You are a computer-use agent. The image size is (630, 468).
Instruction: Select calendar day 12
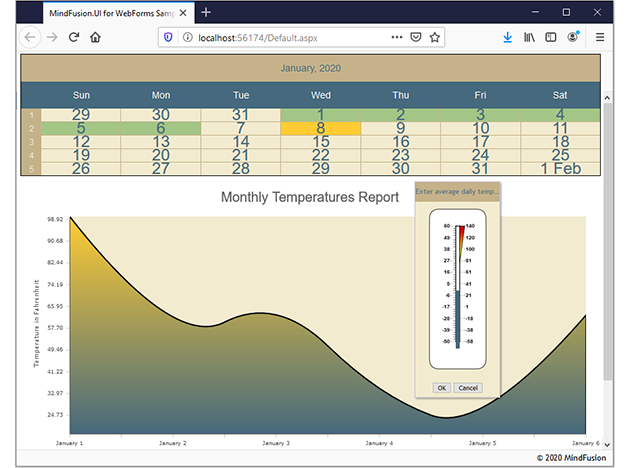tap(81, 142)
